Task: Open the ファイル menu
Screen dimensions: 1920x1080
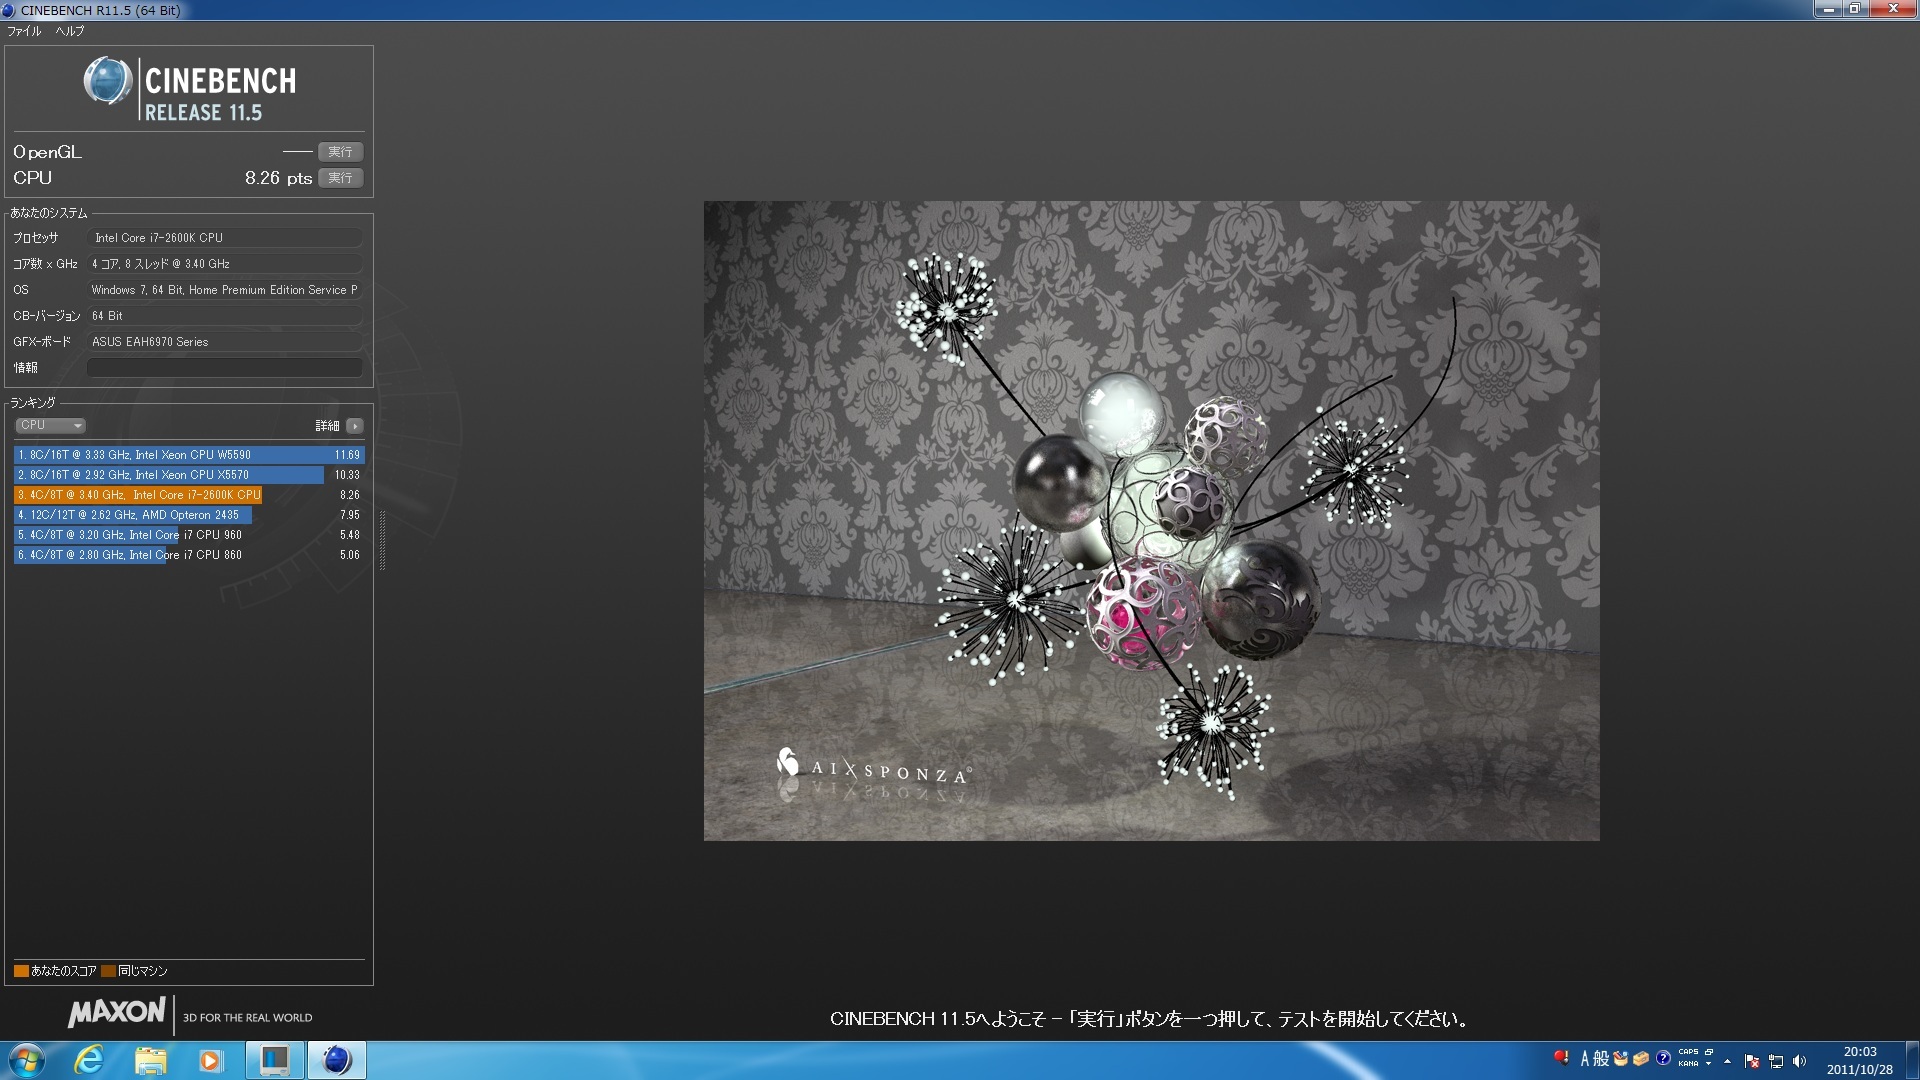Action: 24,31
